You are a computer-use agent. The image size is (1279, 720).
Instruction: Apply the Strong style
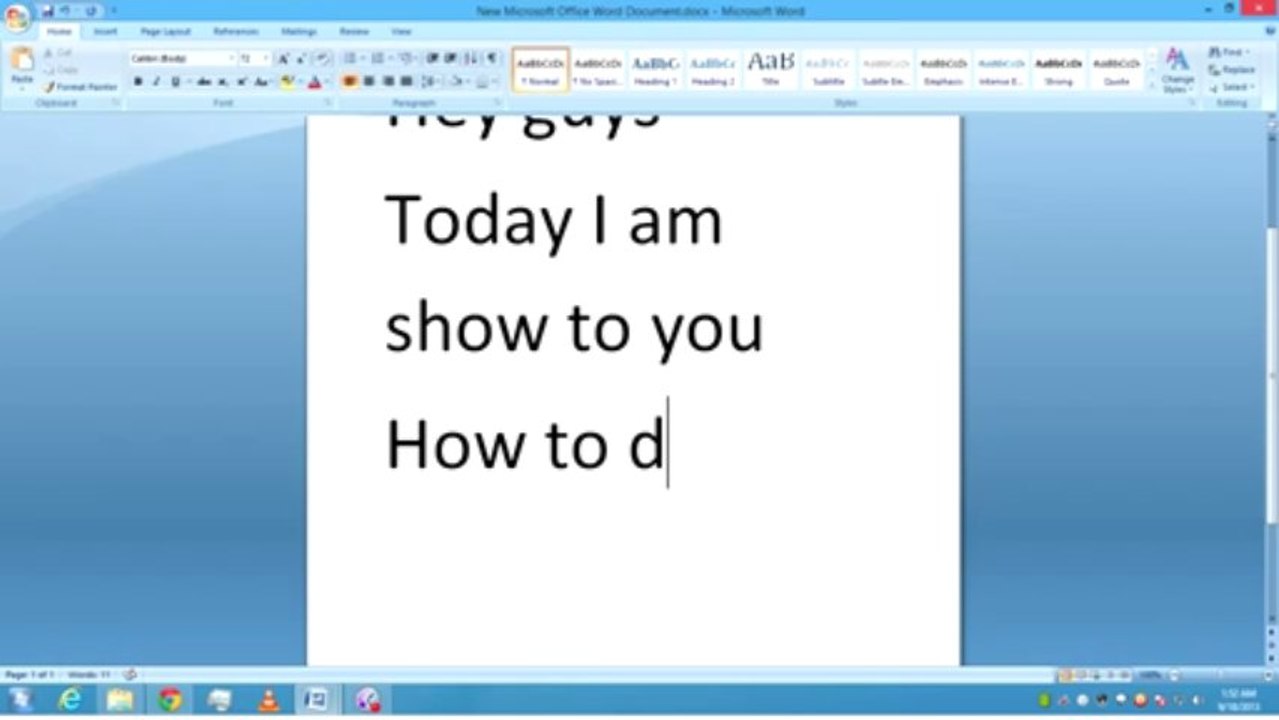pos(1058,69)
